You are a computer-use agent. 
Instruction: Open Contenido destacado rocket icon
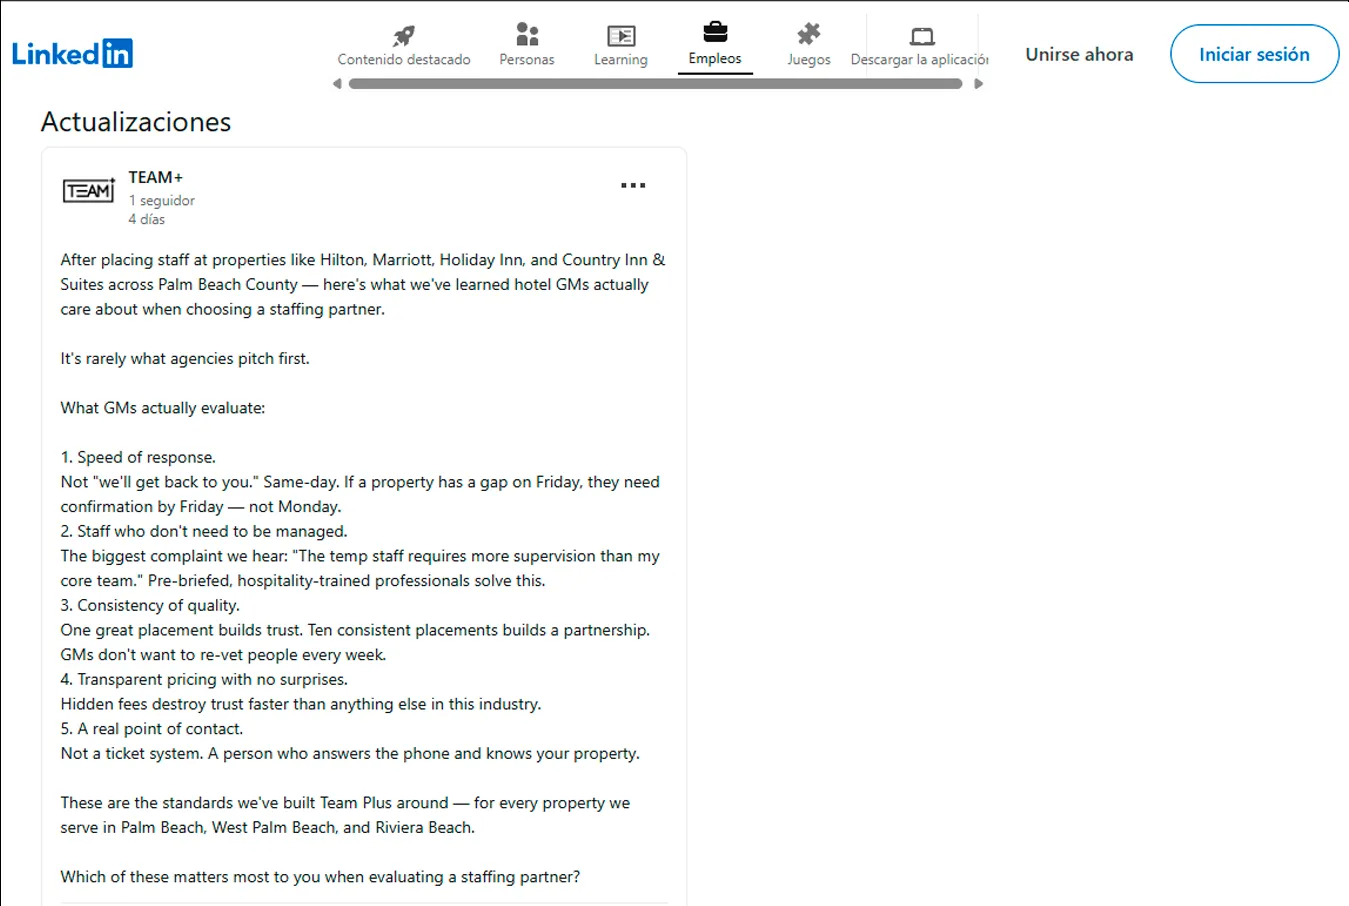pos(404,36)
